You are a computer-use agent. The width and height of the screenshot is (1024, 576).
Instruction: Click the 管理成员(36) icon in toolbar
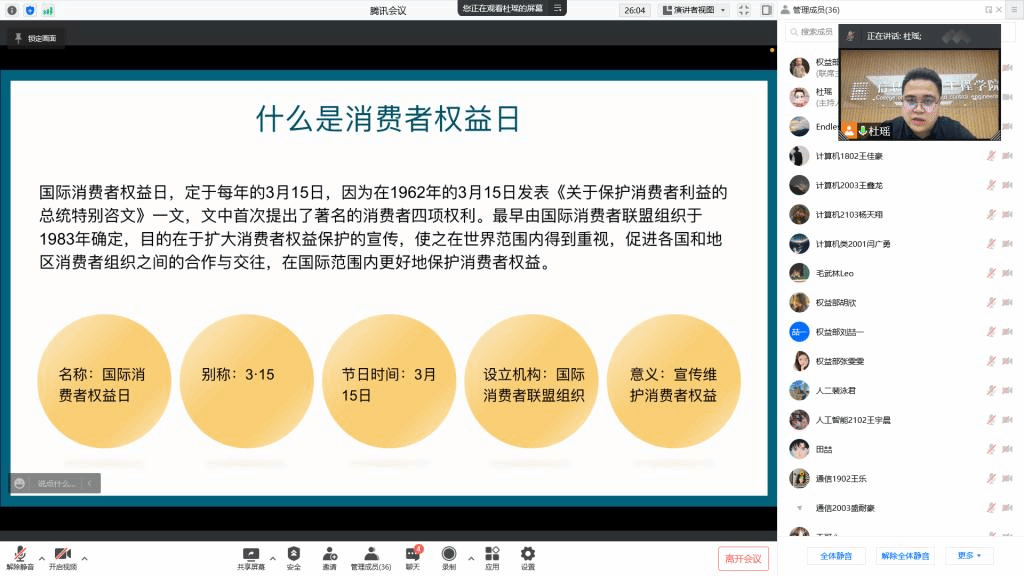click(371, 554)
